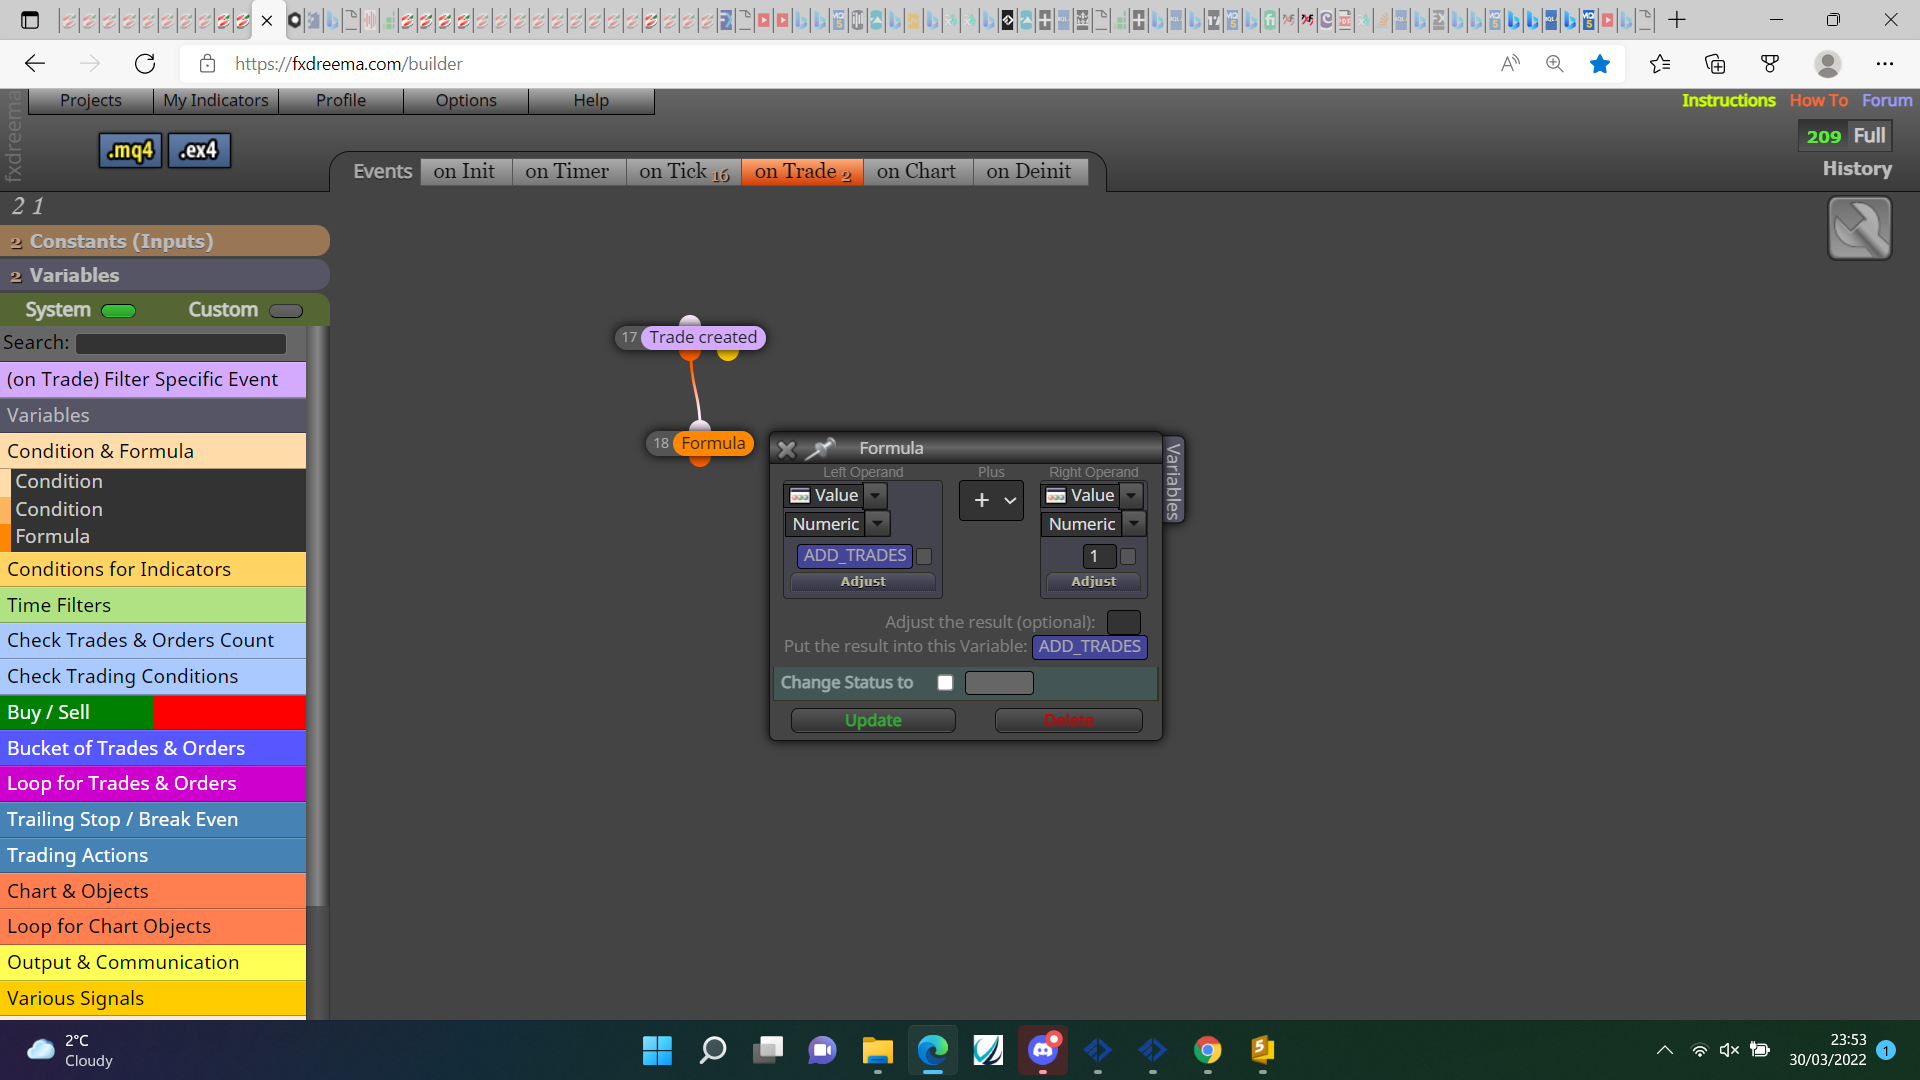The width and height of the screenshot is (1920, 1080).
Task: Open the My Indicators menu
Action: click(x=216, y=100)
